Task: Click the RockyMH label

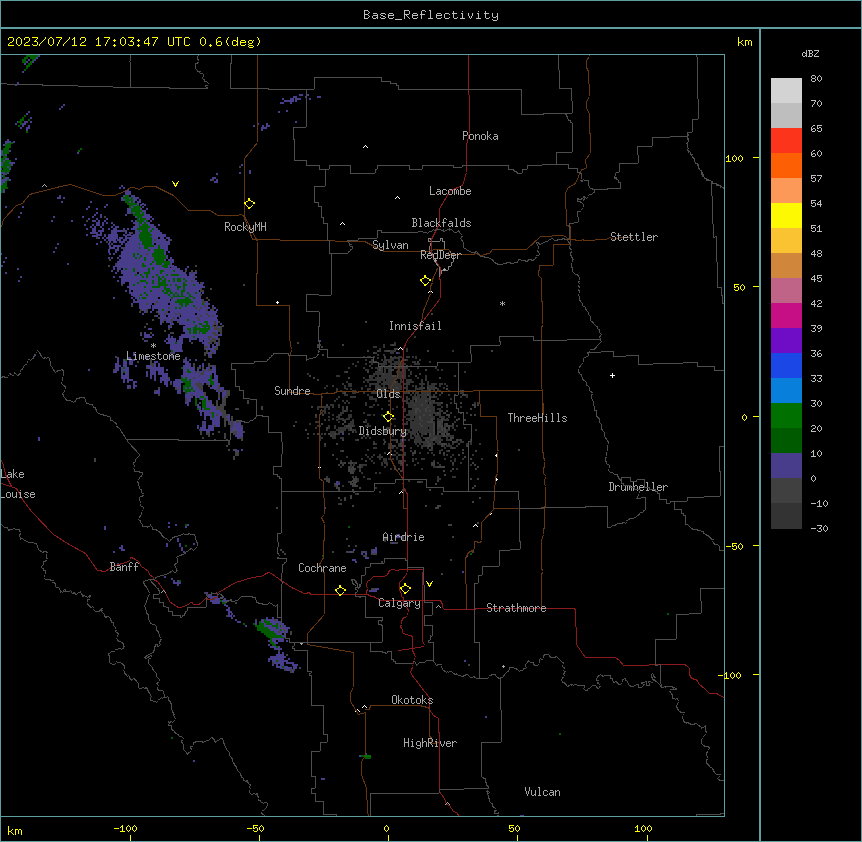Action: [245, 227]
